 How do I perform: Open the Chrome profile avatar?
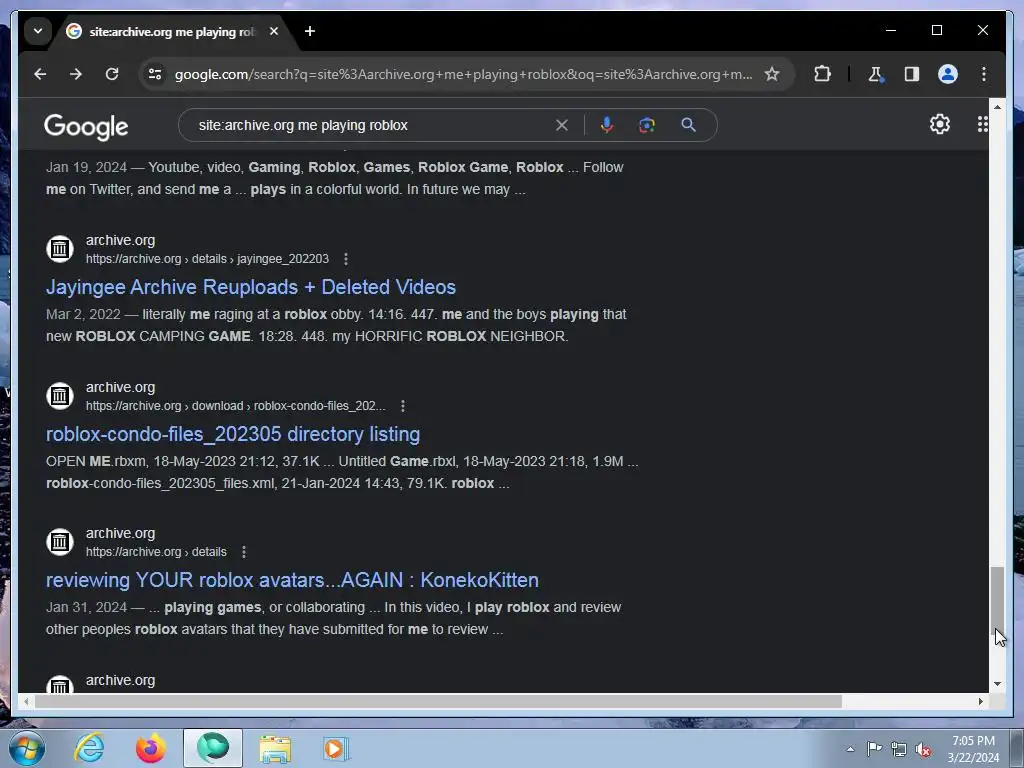coord(948,74)
